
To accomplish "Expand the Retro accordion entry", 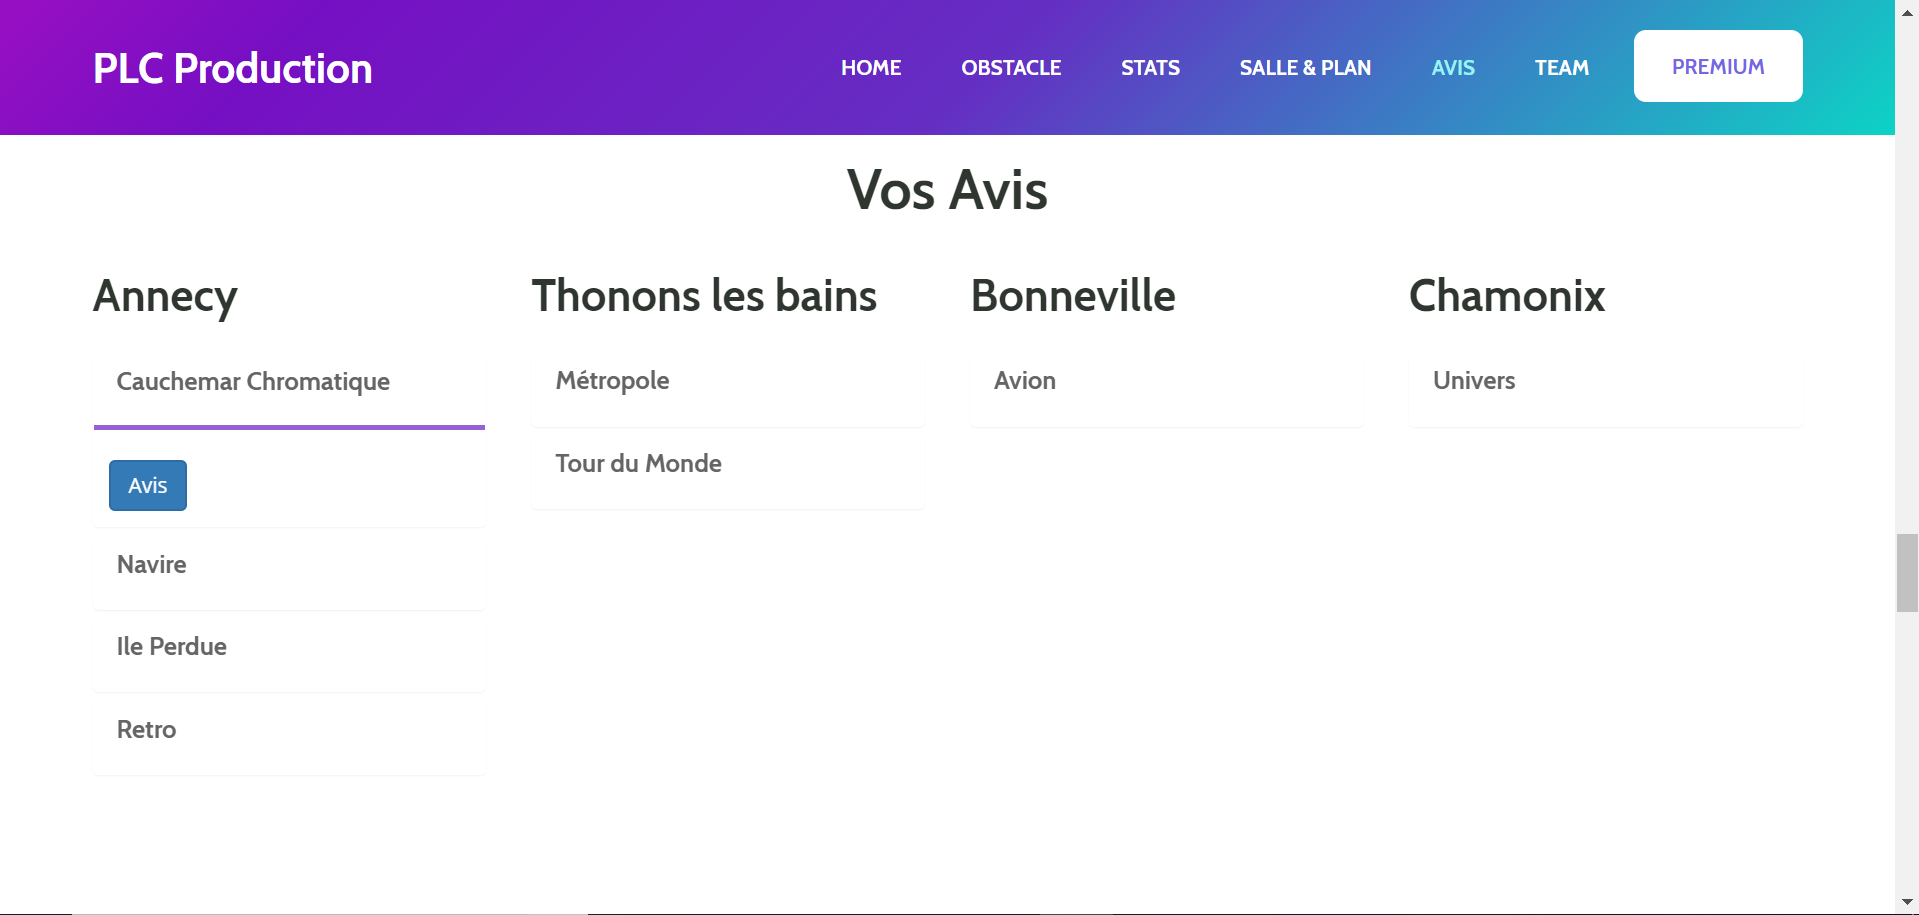I will pyautogui.click(x=289, y=730).
